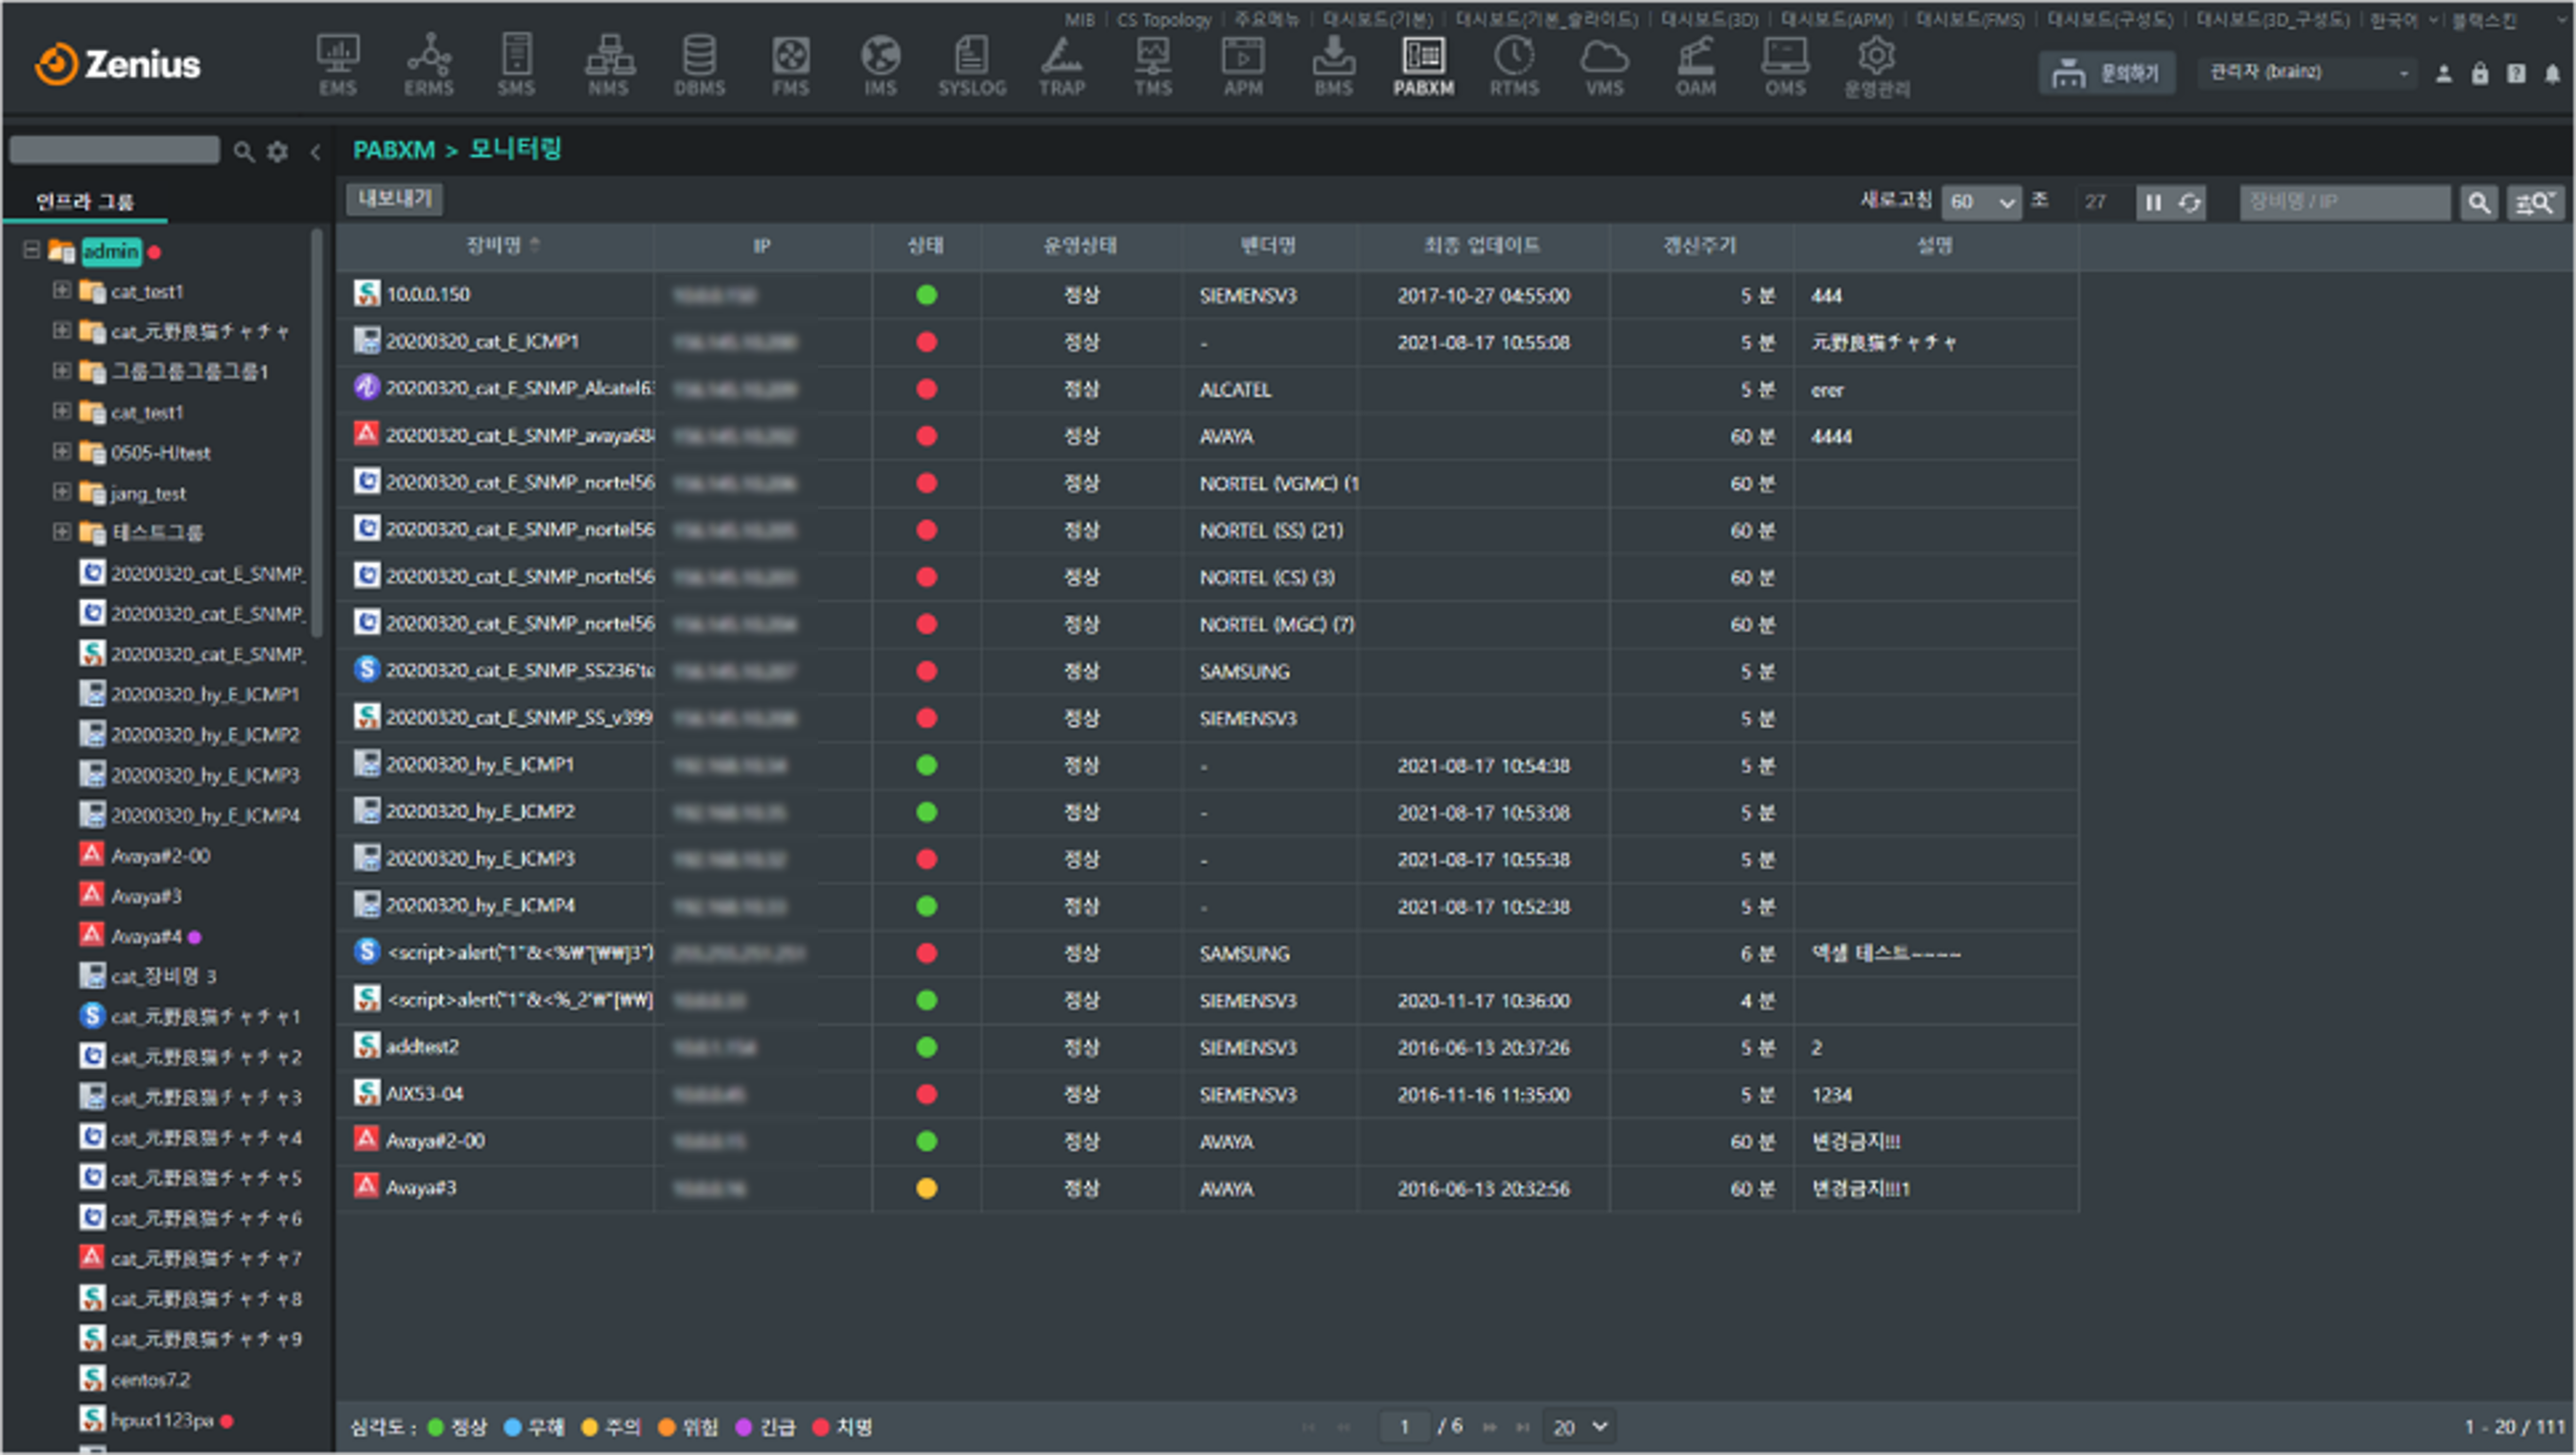This screenshot has height=1455, width=2576.
Task: Open the advanced search filter icon
Action: point(2534,203)
